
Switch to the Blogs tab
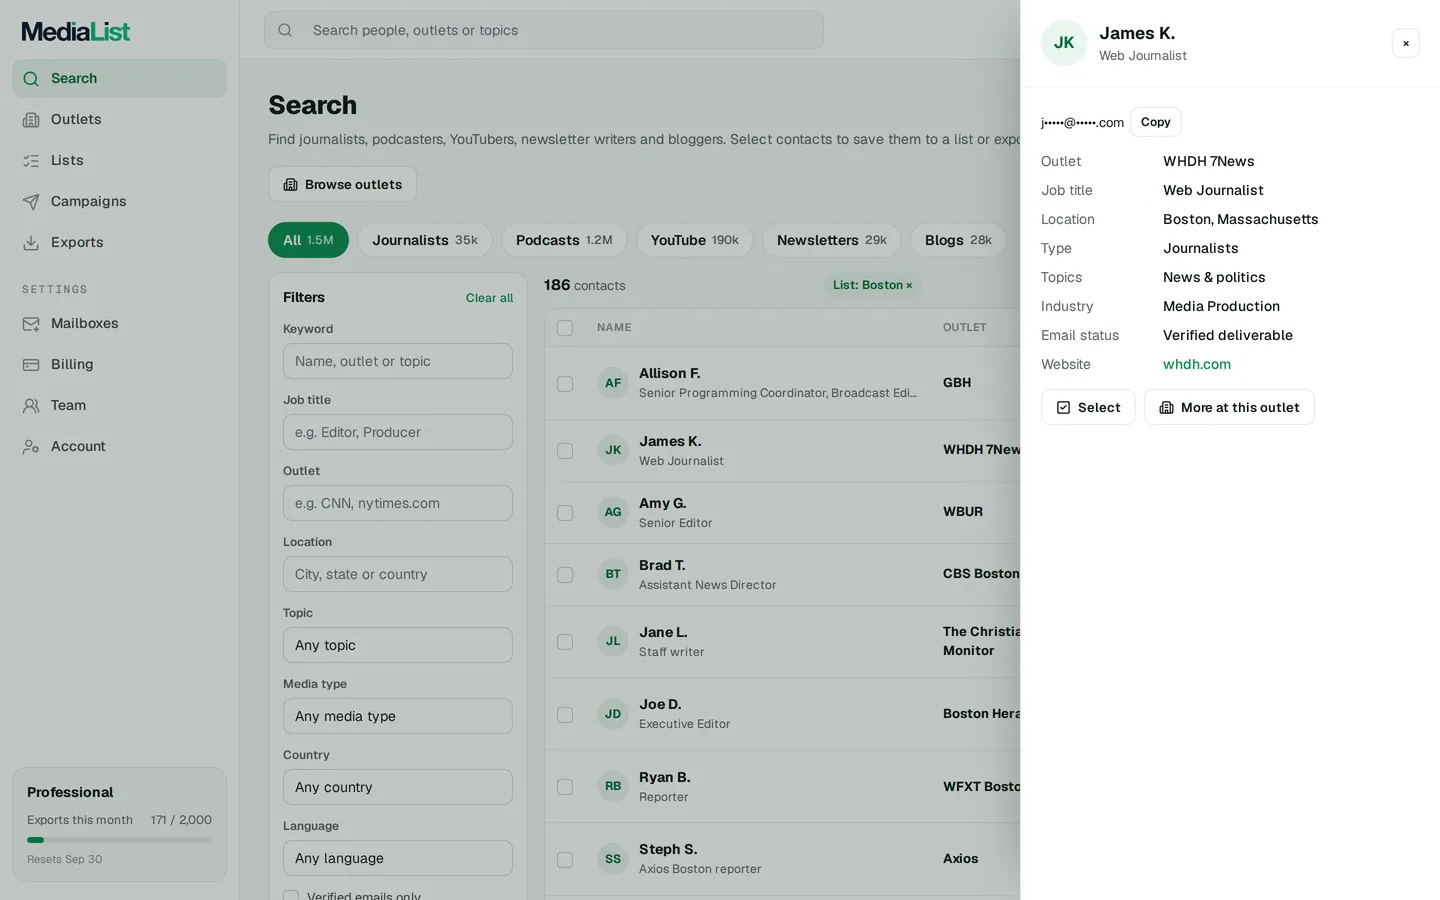pyautogui.click(x=958, y=240)
